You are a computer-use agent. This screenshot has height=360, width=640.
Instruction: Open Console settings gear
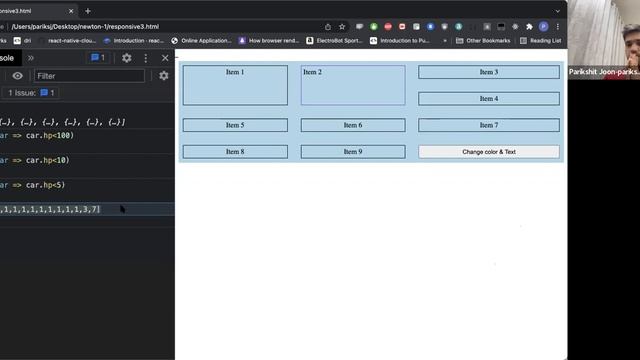(x=164, y=76)
